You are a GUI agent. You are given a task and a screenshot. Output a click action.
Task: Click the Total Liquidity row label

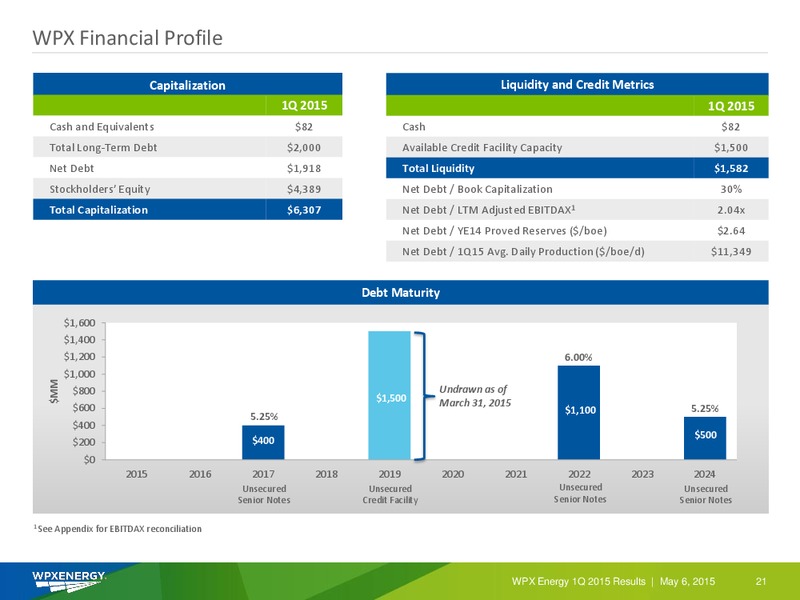tap(438, 168)
